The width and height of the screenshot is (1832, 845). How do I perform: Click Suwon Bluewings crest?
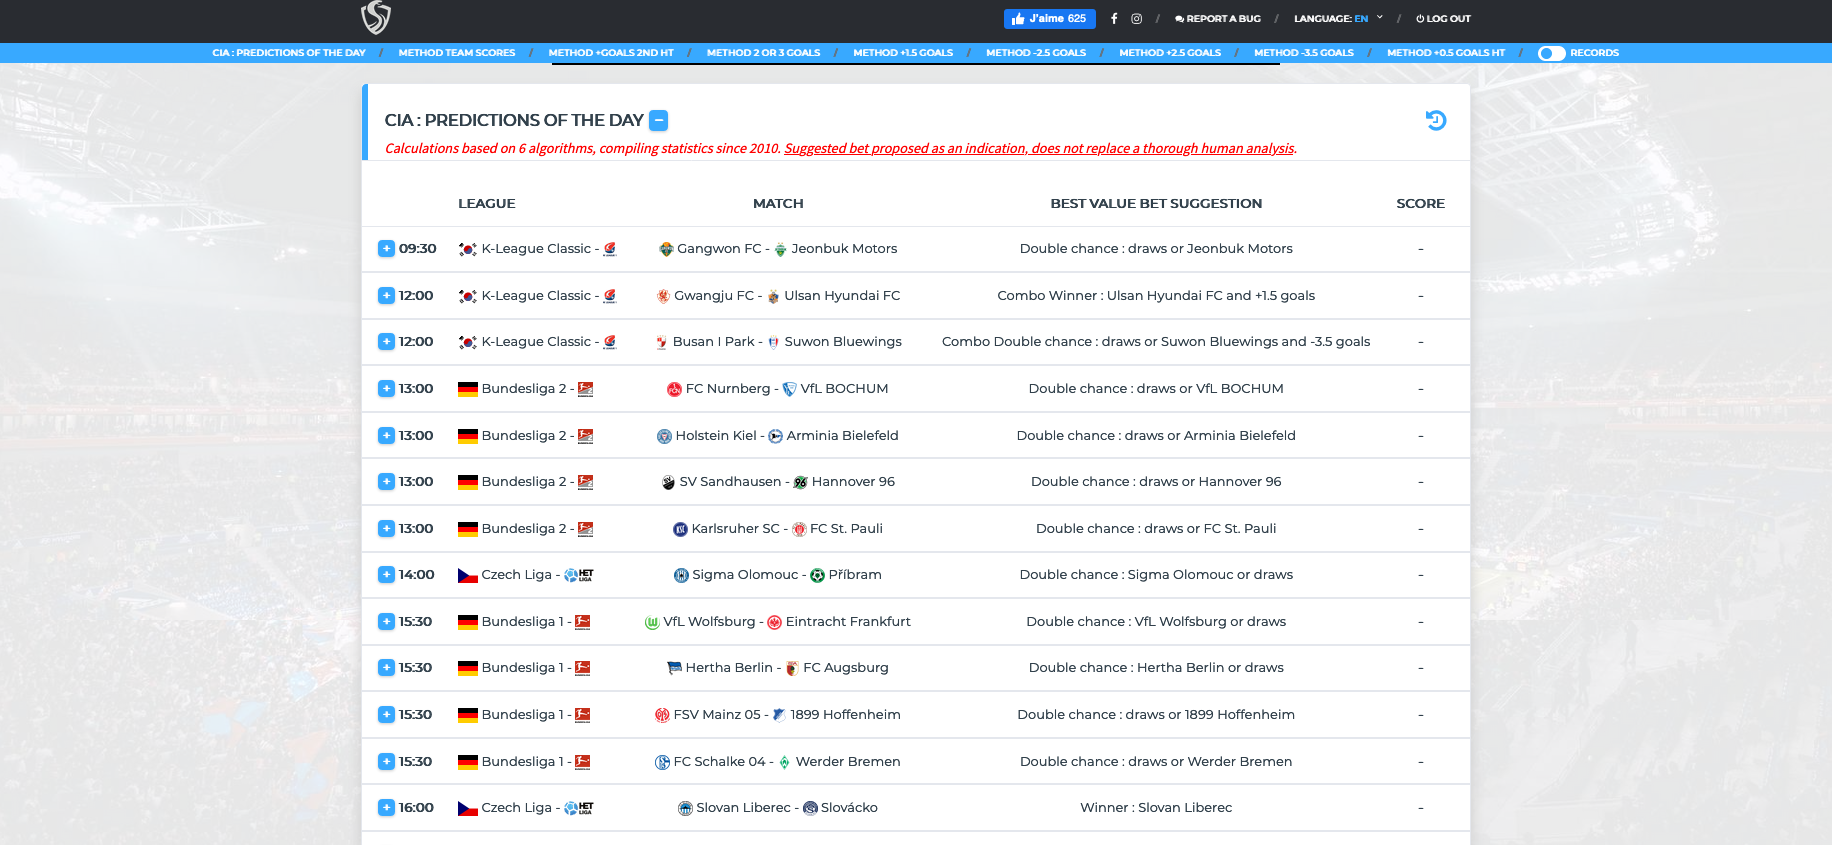click(773, 342)
